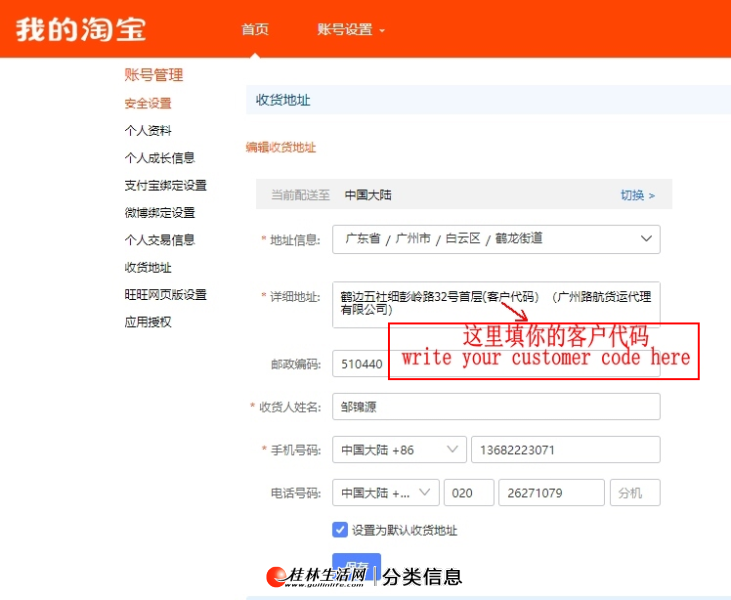Image resolution: width=731 pixels, height=600 pixels.
Task: Open 个人成长信息 sidebar link
Action: (159, 158)
